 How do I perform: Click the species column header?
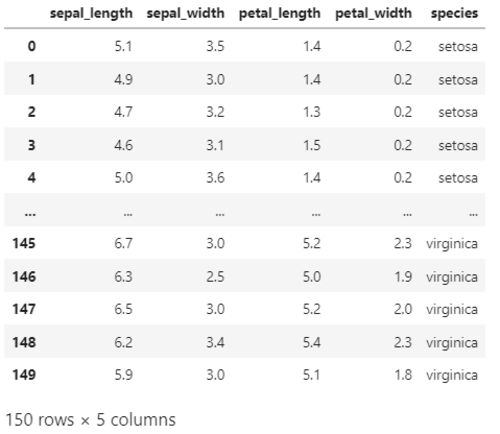(x=454, y=14)
